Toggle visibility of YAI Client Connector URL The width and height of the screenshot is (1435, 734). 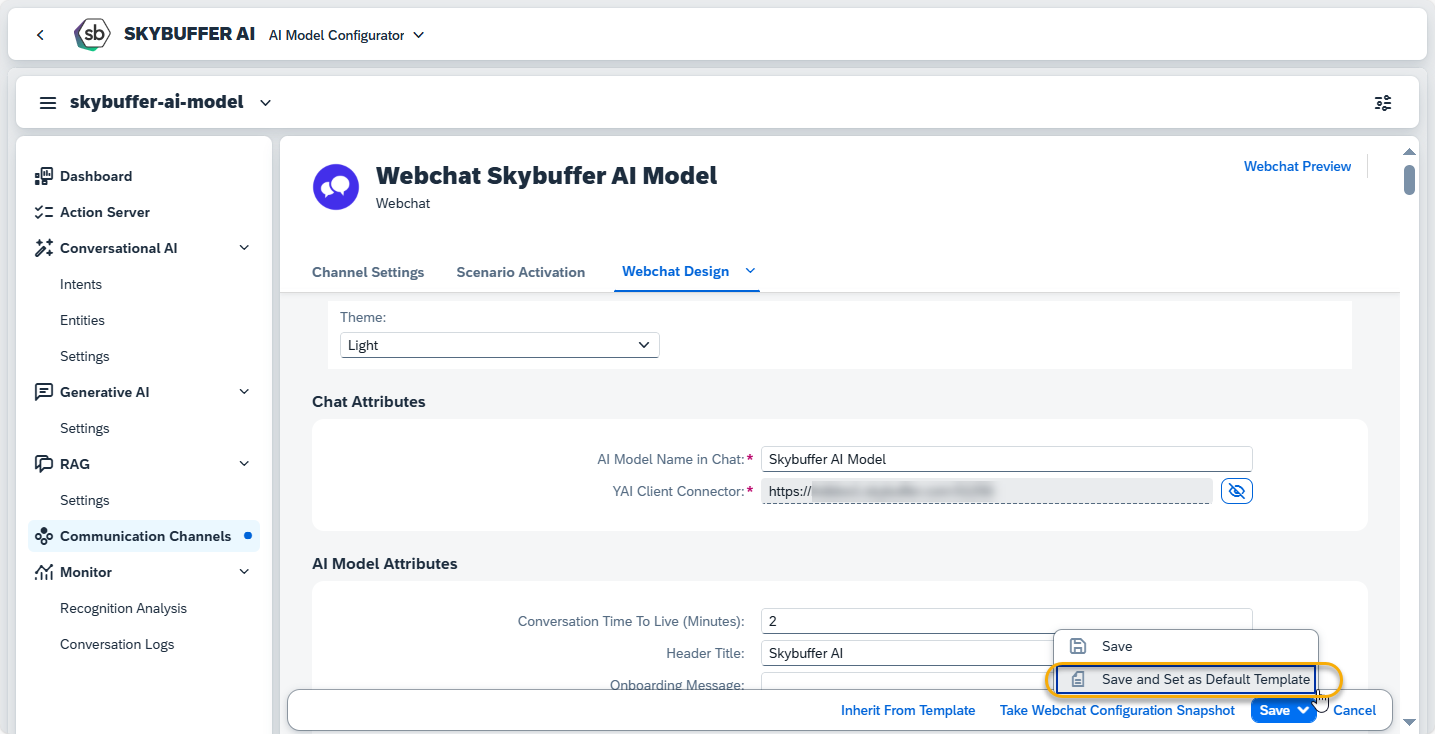point(1237,491)
